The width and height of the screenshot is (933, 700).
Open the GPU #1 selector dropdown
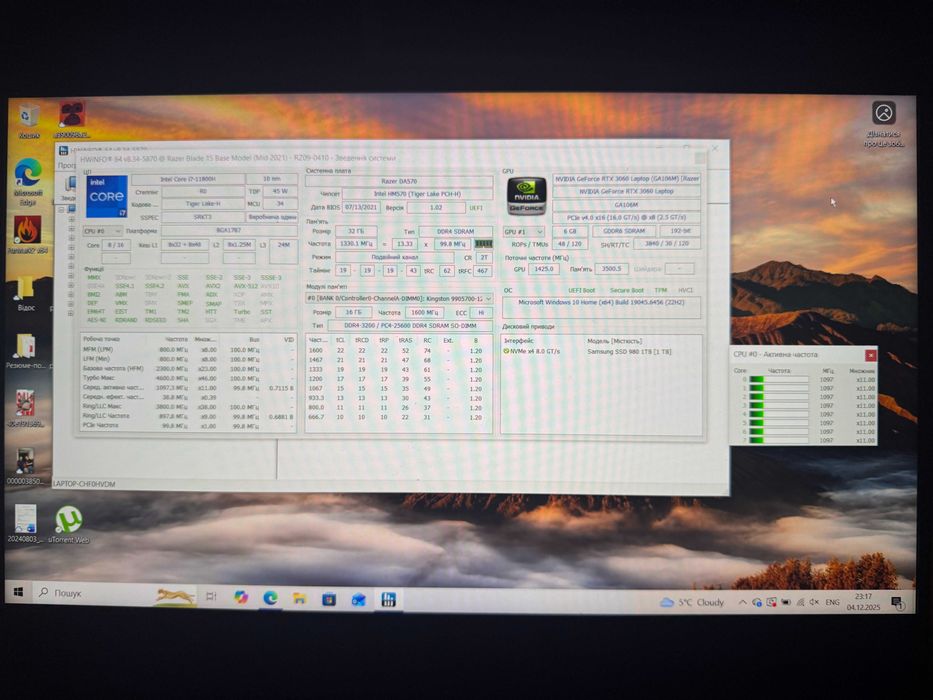coord(524,232)
